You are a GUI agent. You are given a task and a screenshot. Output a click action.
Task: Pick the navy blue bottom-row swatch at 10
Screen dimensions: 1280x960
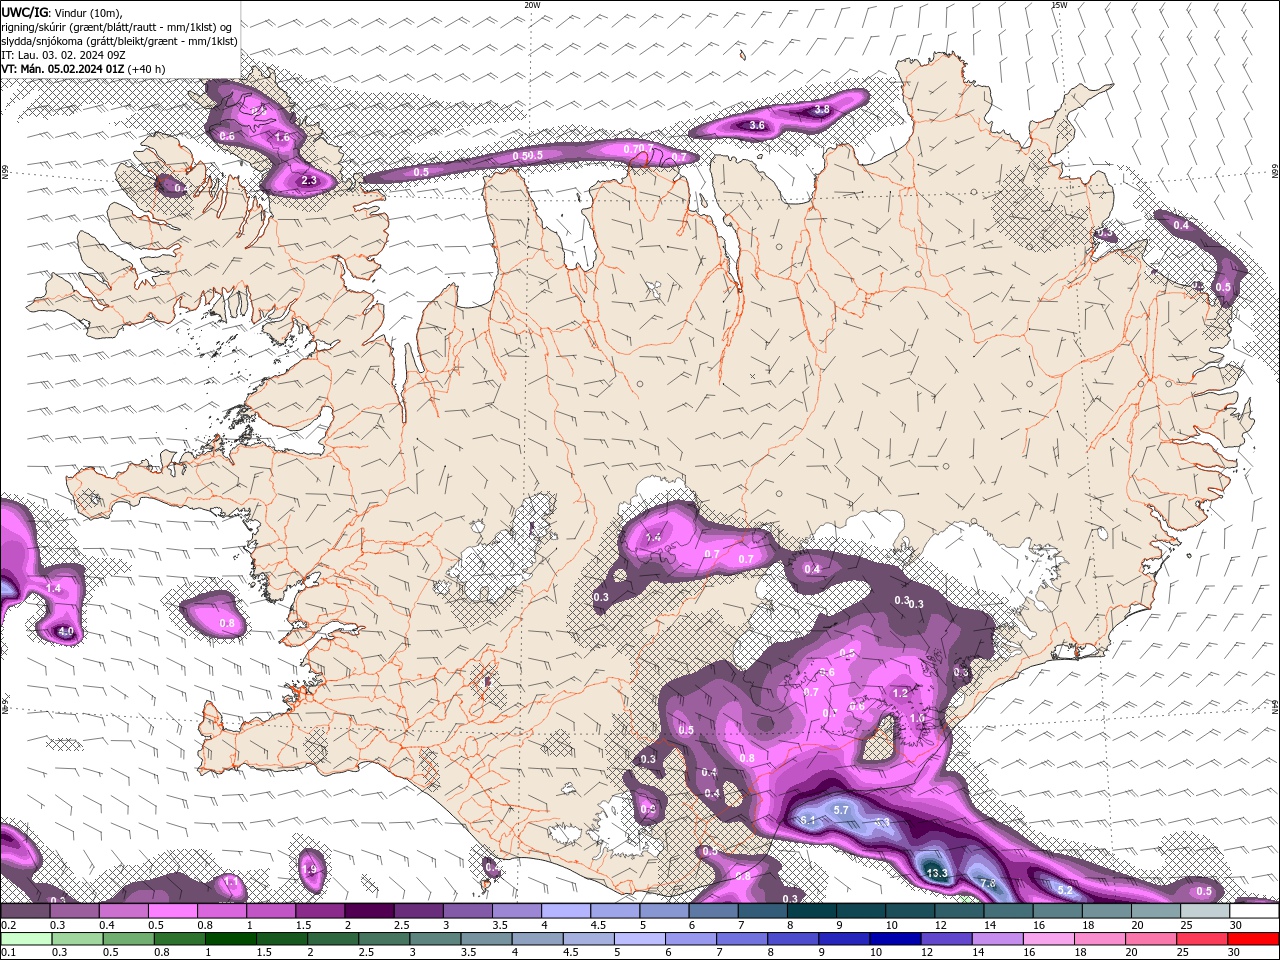point(895,939)
